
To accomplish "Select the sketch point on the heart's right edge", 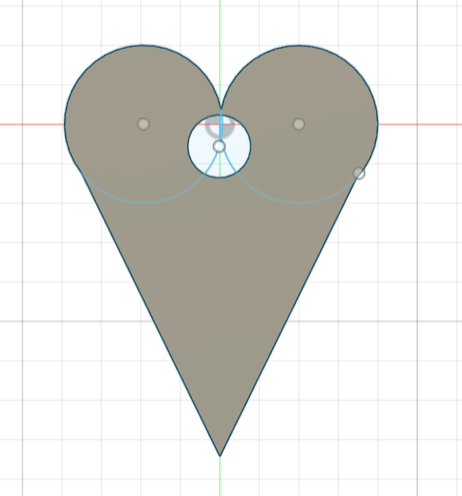I will [x=359, y=173].
